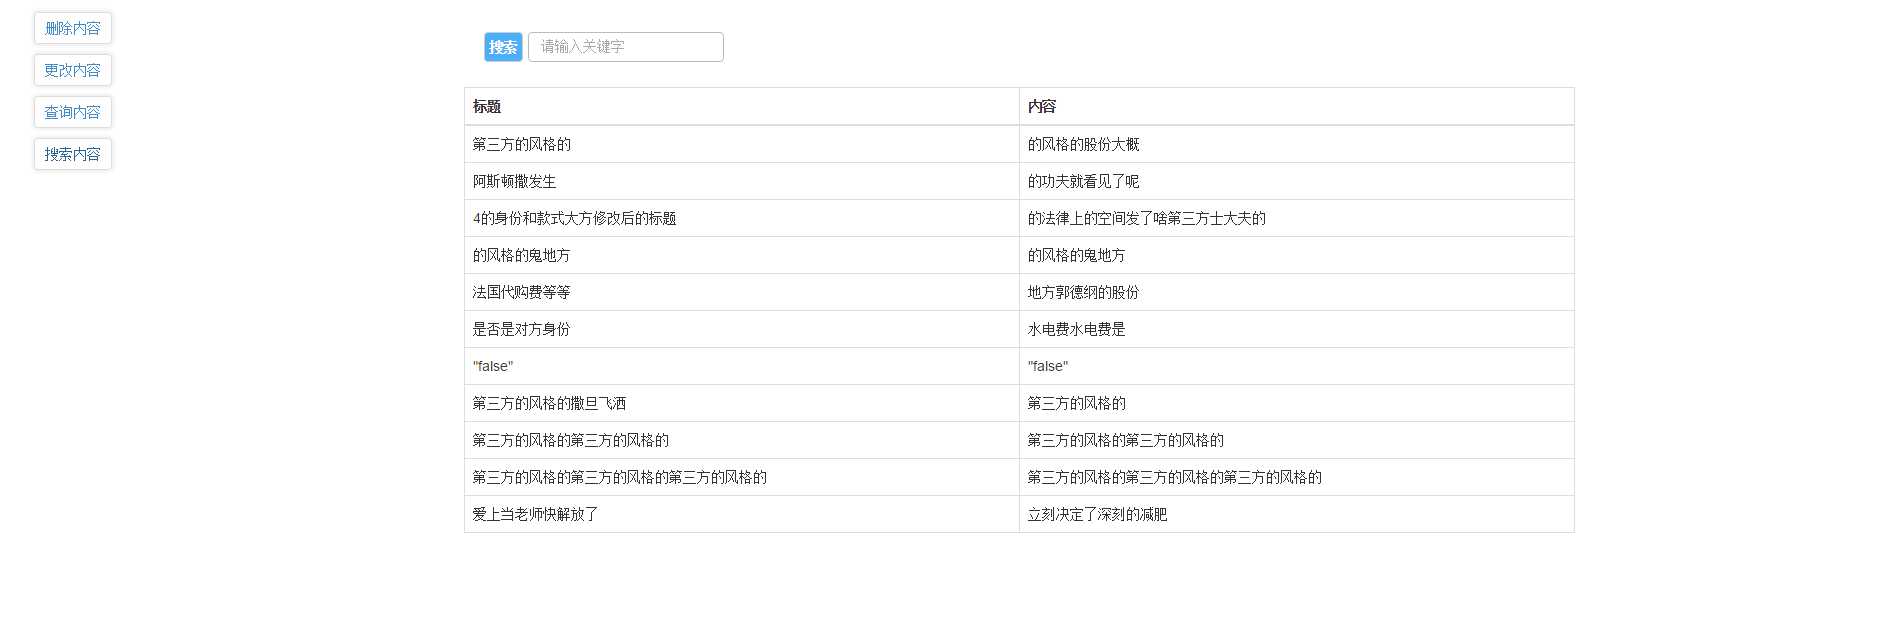Click content cell 水电费水电费是
The height and width of the screenshot is (629, 1884).
(1297, 329)
